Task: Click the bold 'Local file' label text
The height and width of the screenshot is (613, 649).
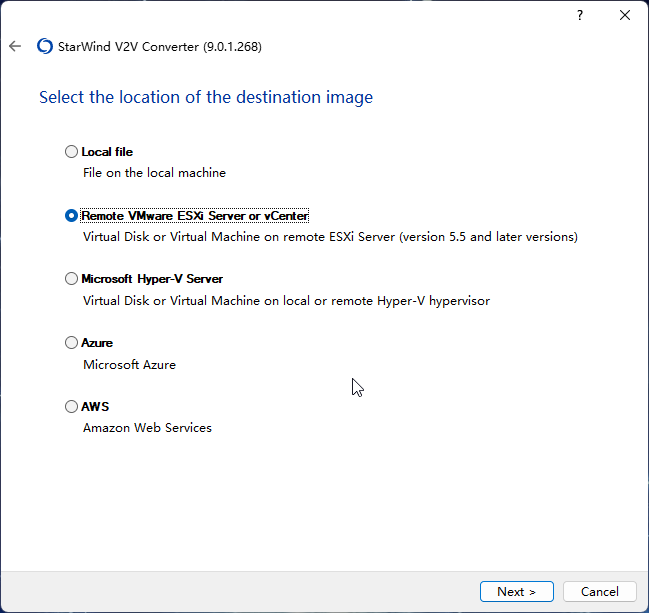Action: [x=107, y=152]
